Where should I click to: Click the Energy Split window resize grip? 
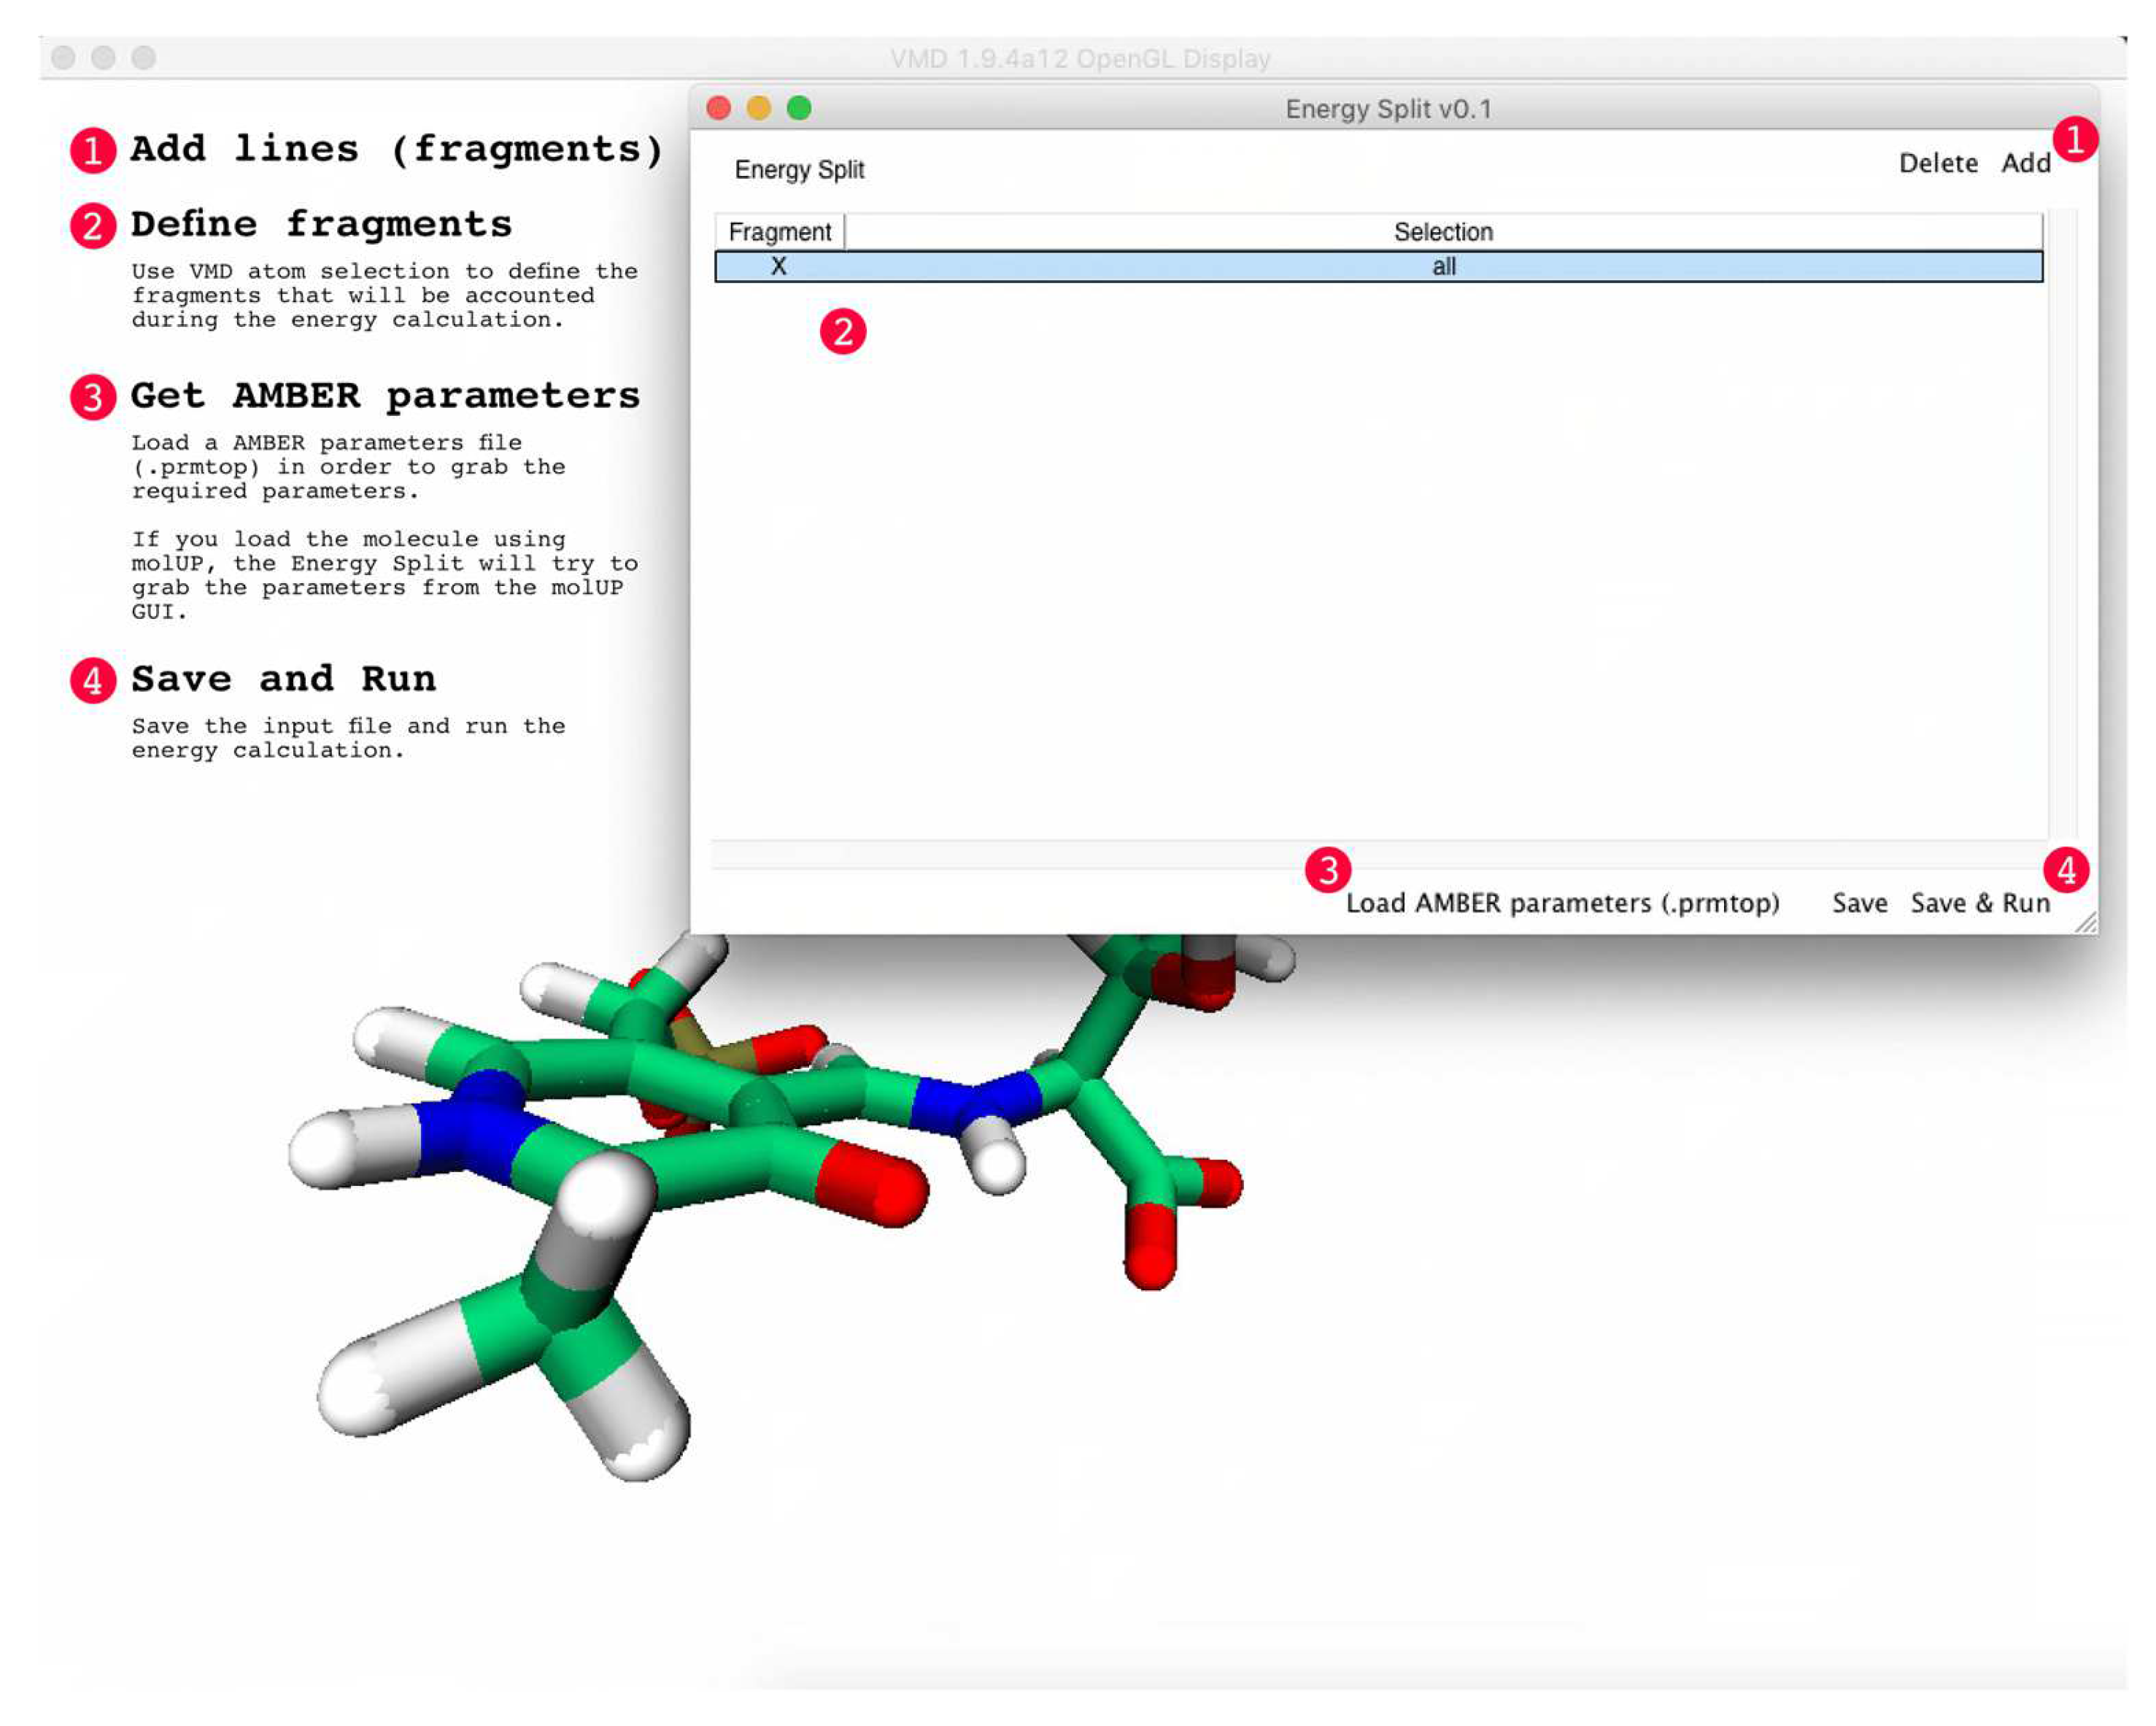[x=2085, y=923]
